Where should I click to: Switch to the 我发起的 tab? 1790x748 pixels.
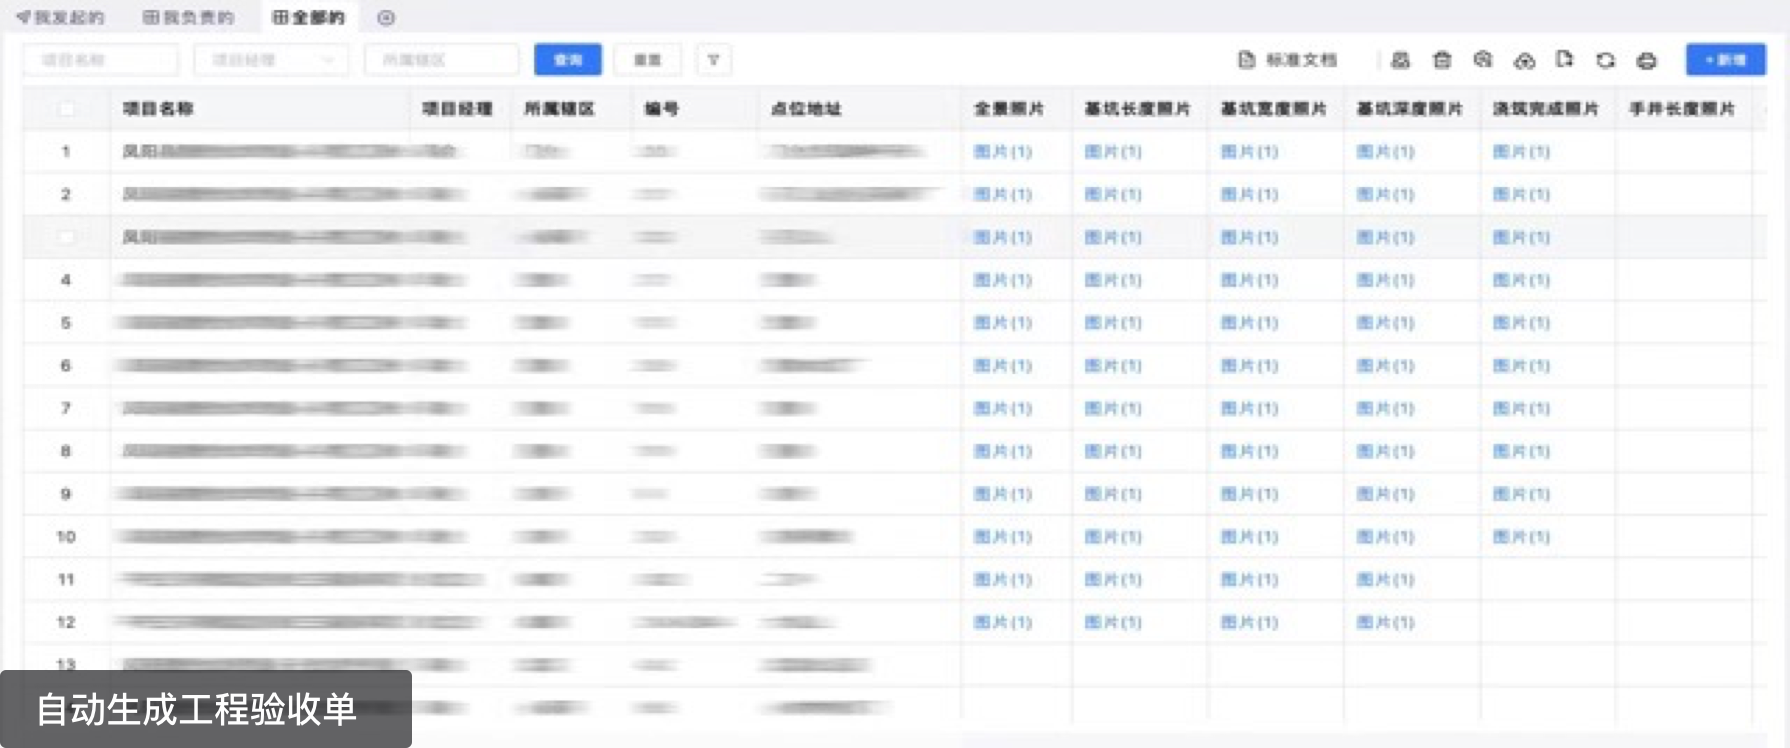pos(60,17)
